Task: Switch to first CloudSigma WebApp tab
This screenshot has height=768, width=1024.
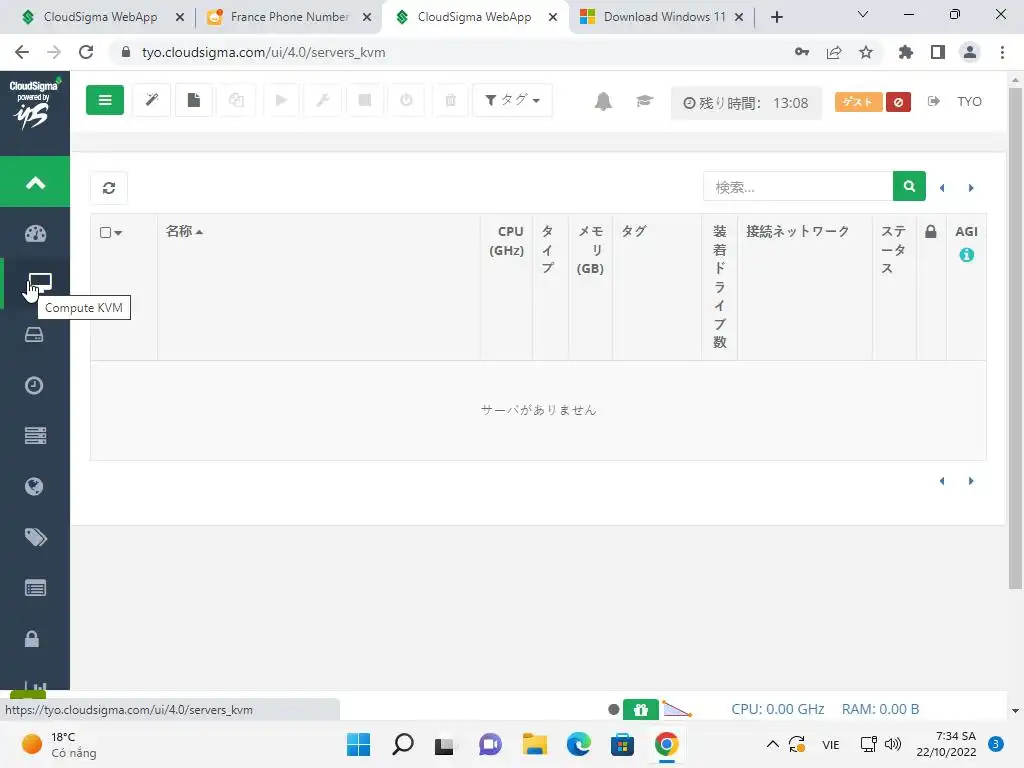Action: 100,17
